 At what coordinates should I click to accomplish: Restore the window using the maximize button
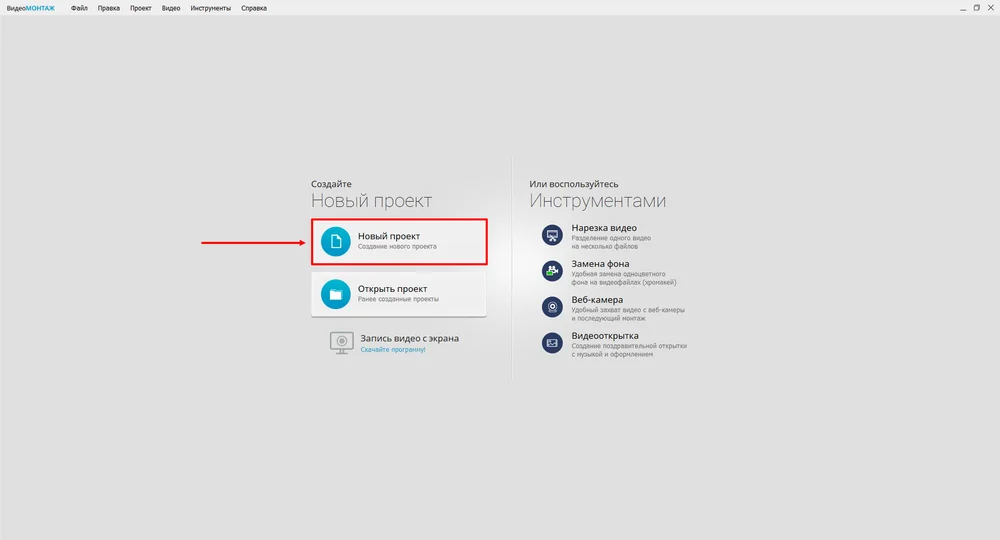pos(976,8)
